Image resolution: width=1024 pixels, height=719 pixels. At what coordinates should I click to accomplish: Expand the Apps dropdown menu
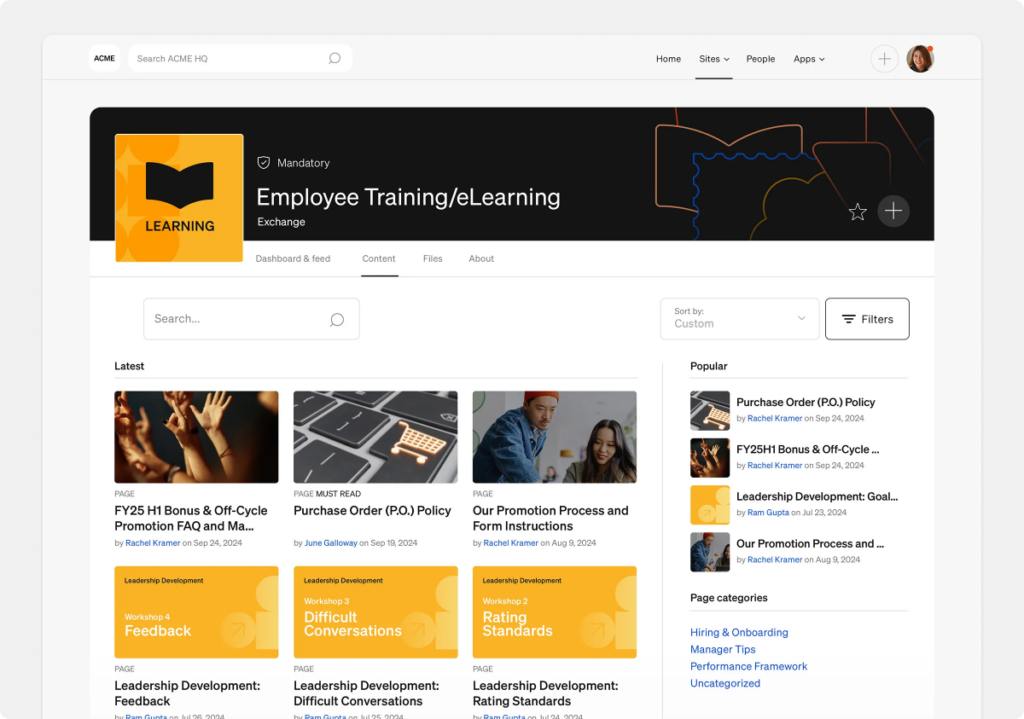[808, 59]
